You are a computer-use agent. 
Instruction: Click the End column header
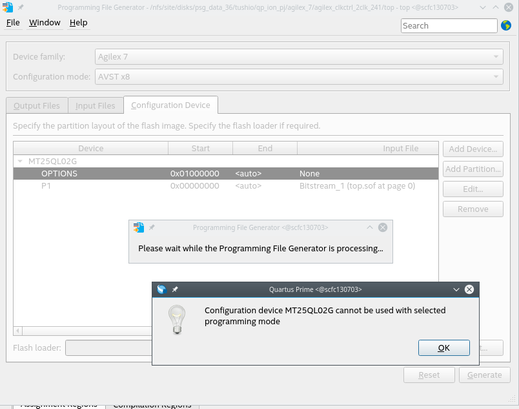pyautogui.click(x=265, y=148)
